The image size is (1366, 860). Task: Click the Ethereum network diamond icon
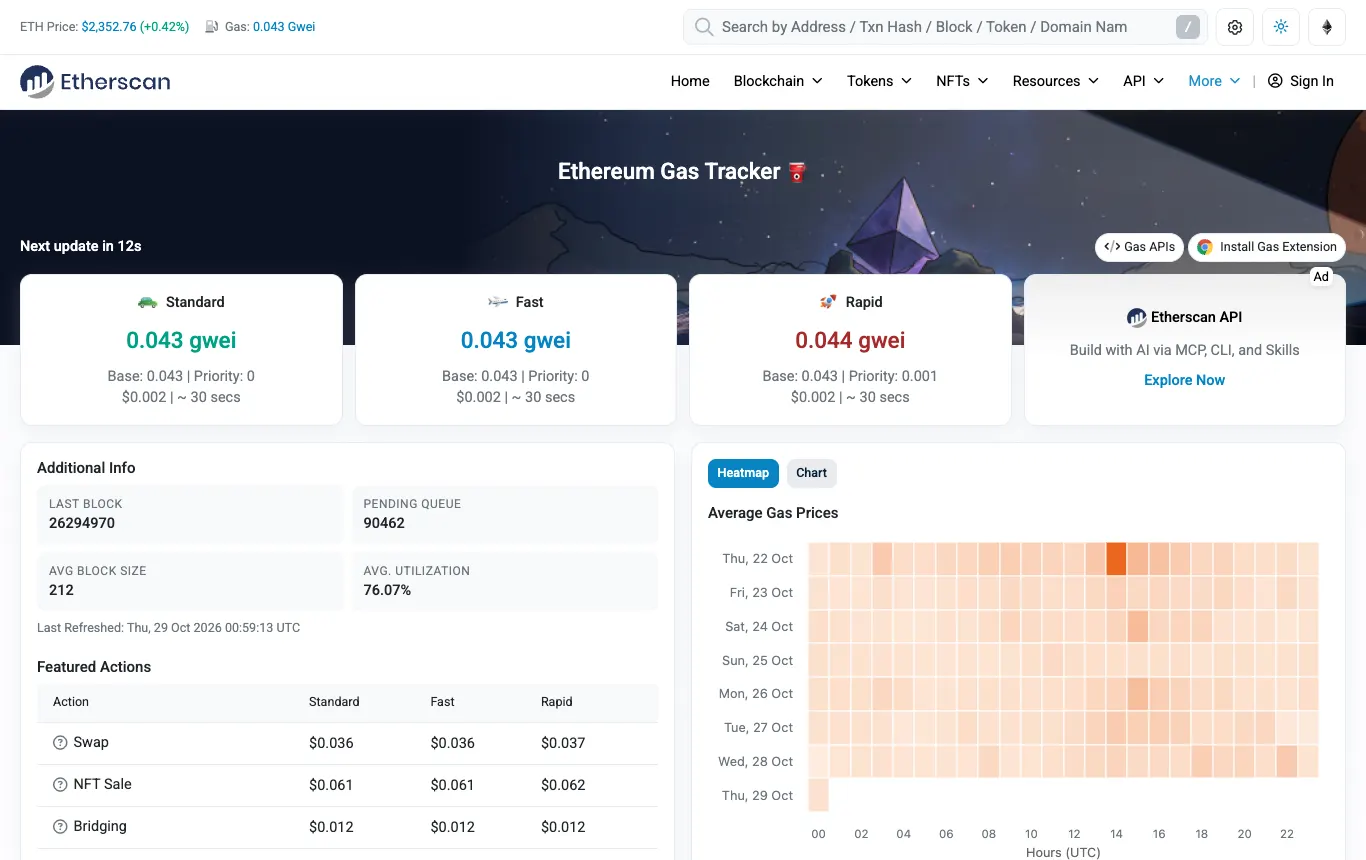pyautogui.click(x=1327, y=27)
